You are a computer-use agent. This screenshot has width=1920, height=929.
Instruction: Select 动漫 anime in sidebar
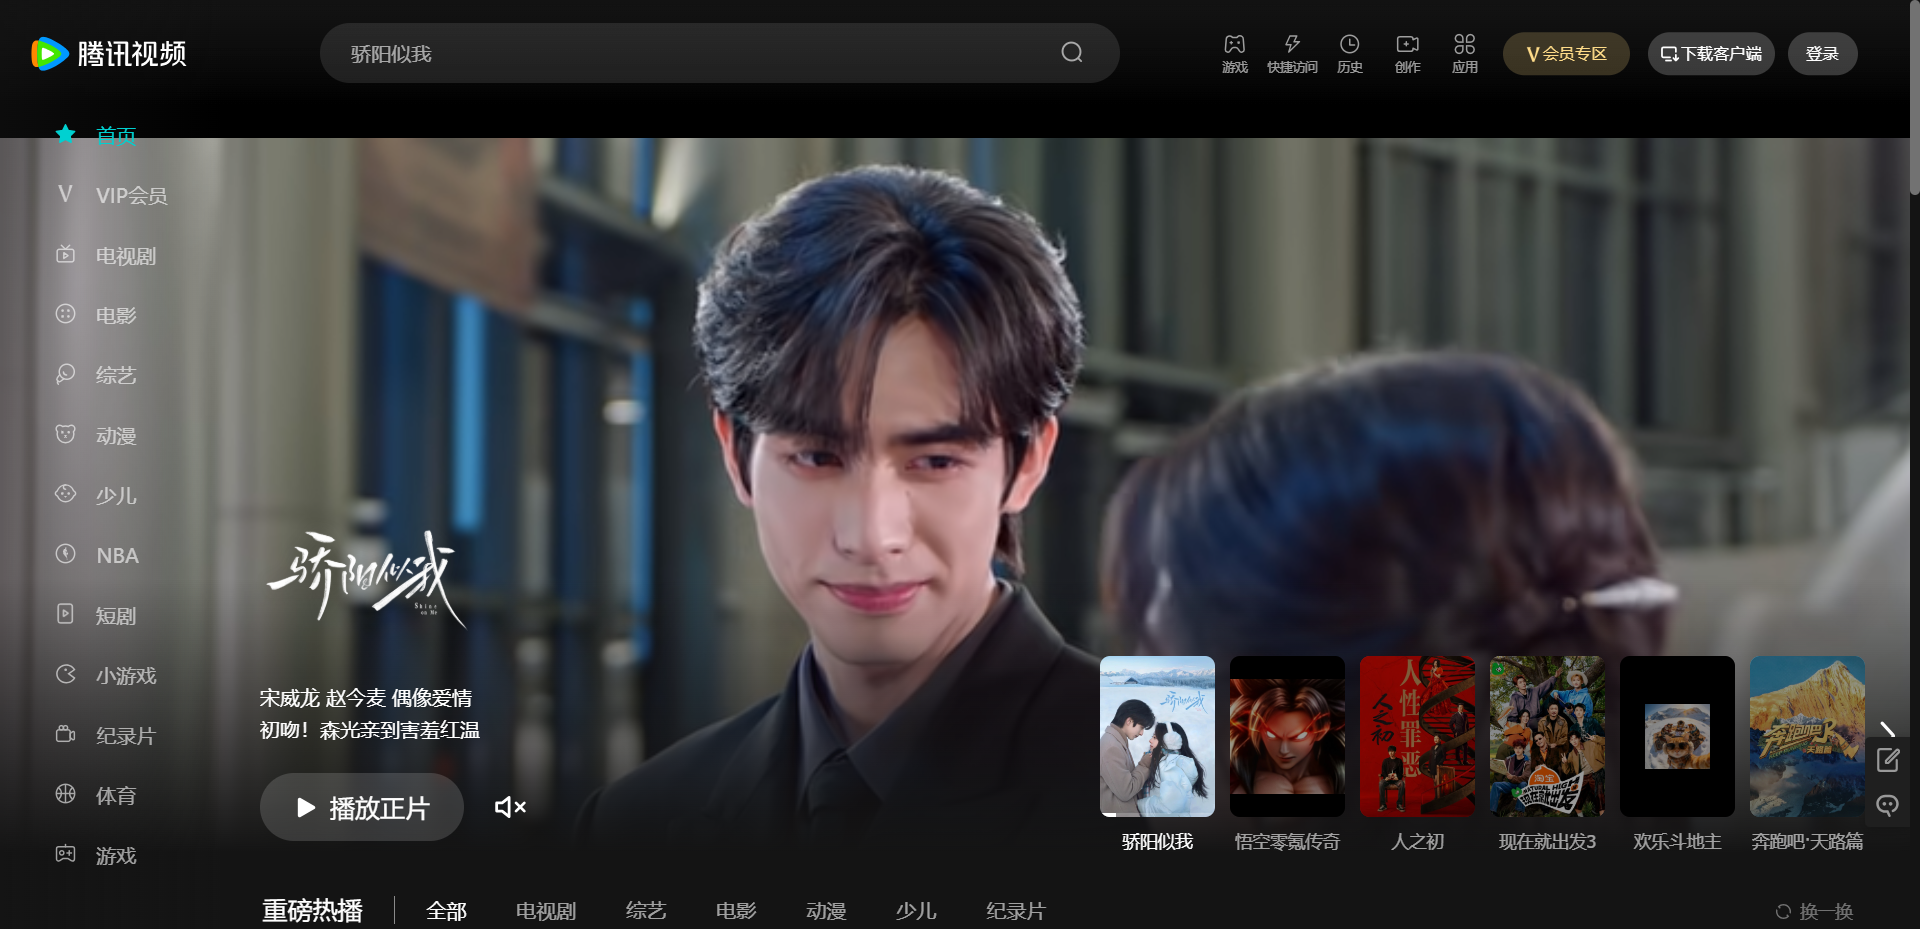tap(115, 435)
